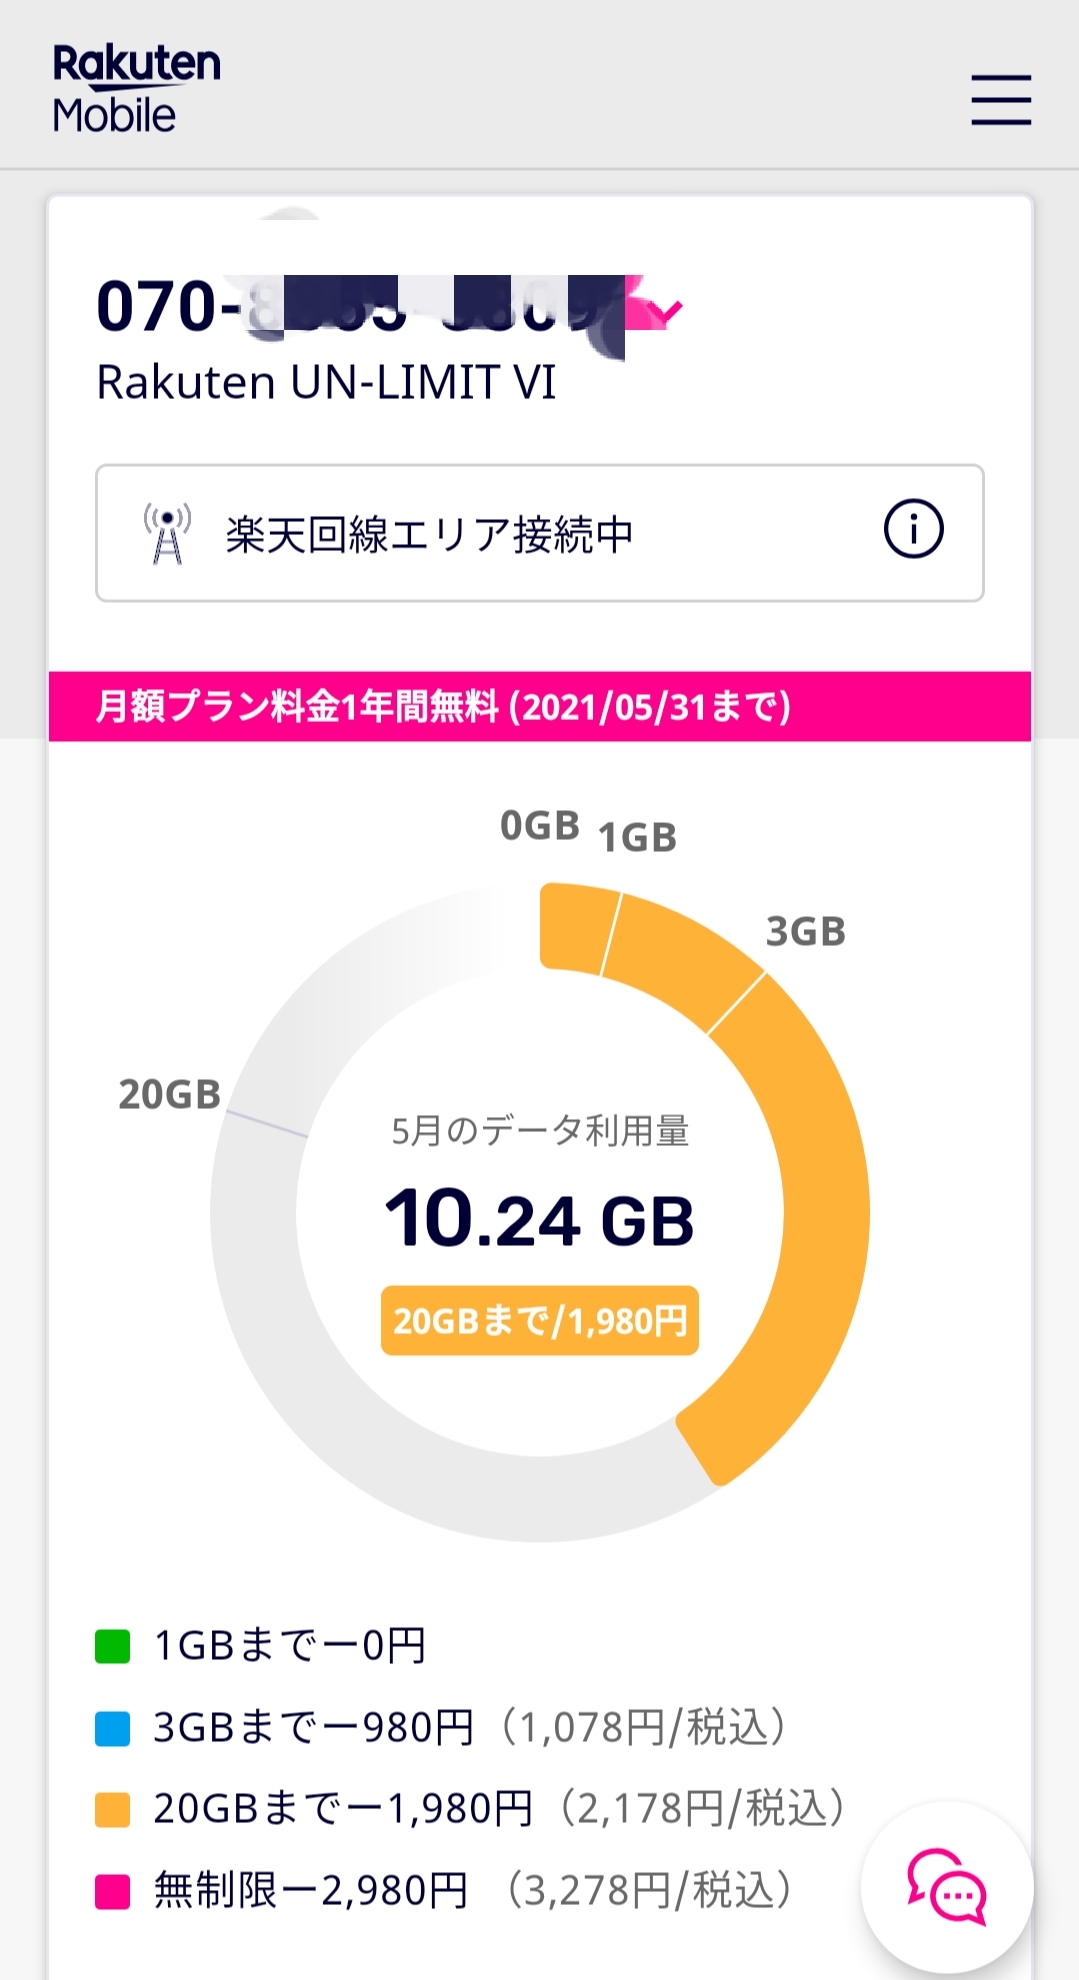Tap the orange 20GBまで/1,980円 badge
This screenshot has height=1980, width=1079.
[539, 1321]
